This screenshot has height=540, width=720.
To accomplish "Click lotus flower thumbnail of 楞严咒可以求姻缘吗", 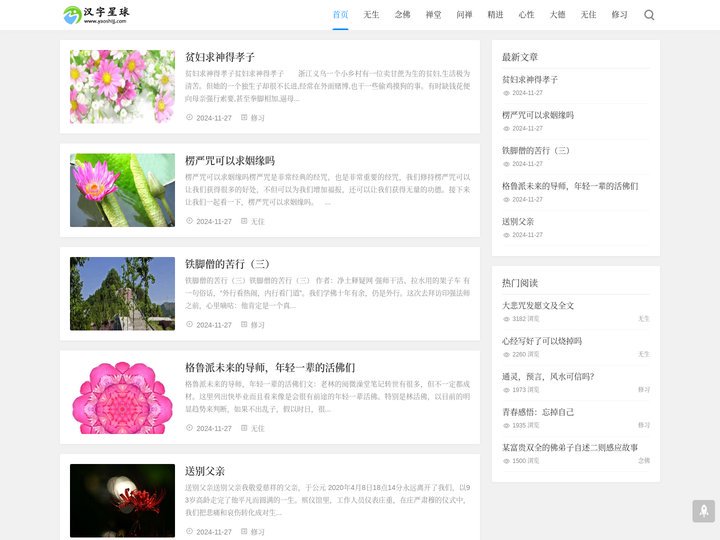I will [122, 190].
